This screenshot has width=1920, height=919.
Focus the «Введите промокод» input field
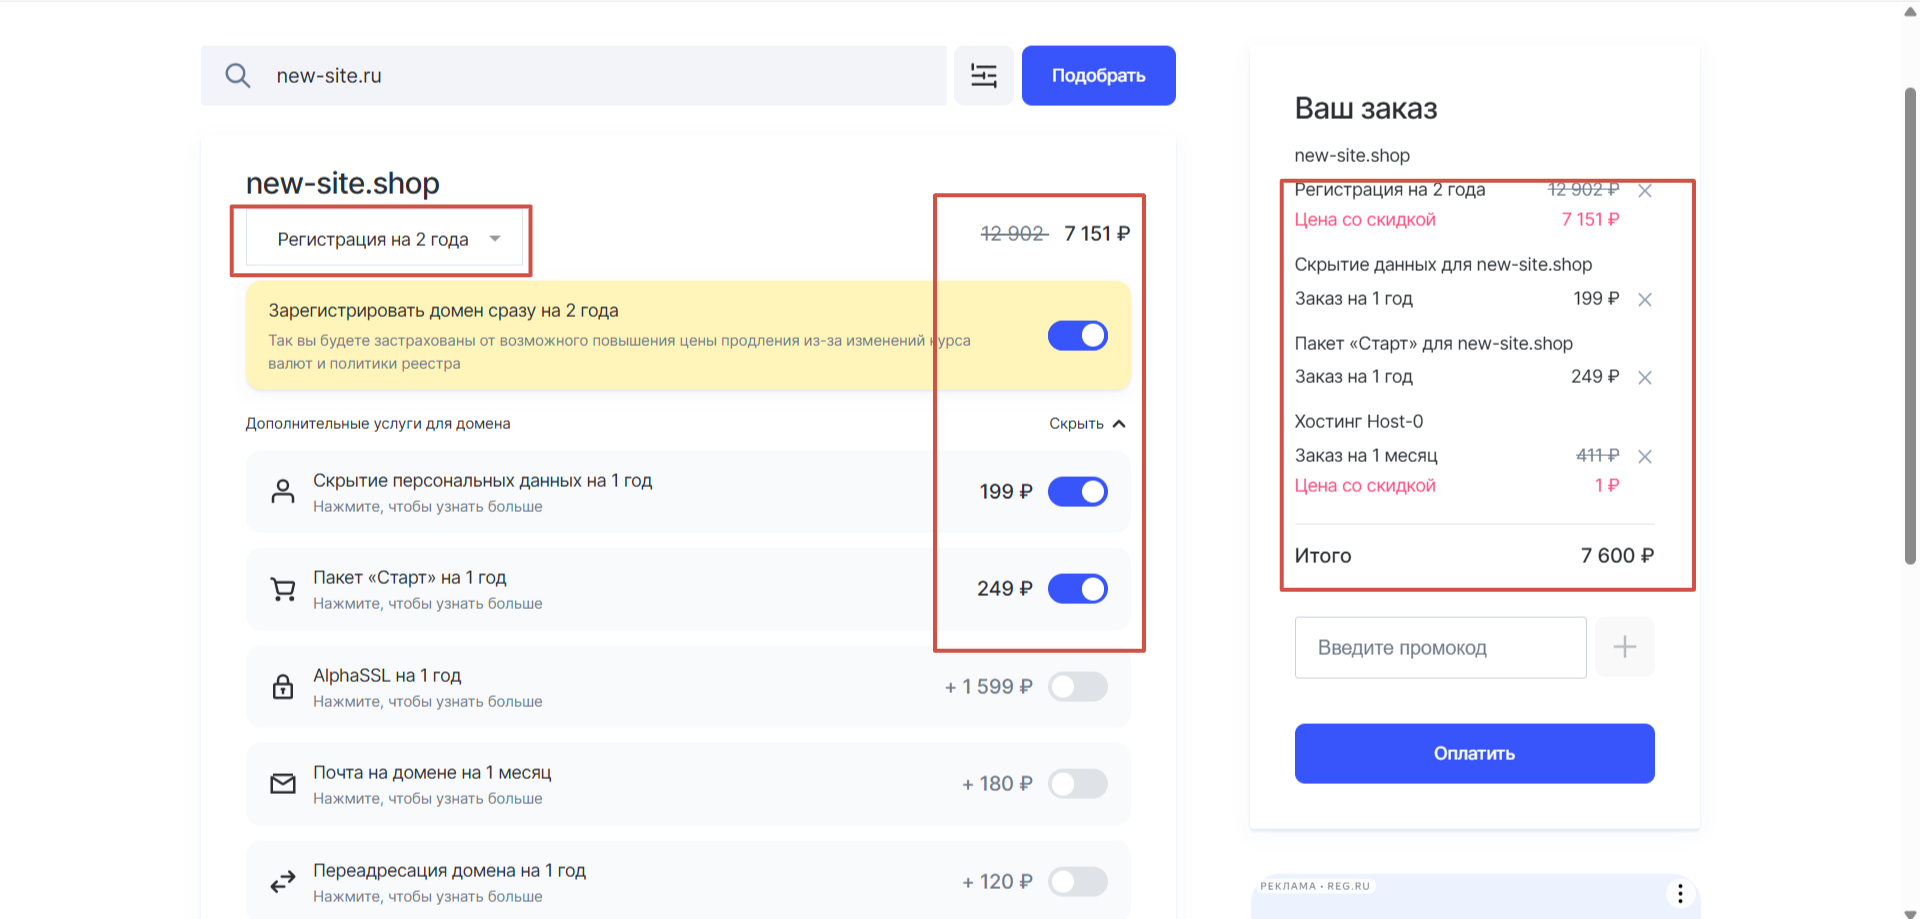pos(1440,648)
